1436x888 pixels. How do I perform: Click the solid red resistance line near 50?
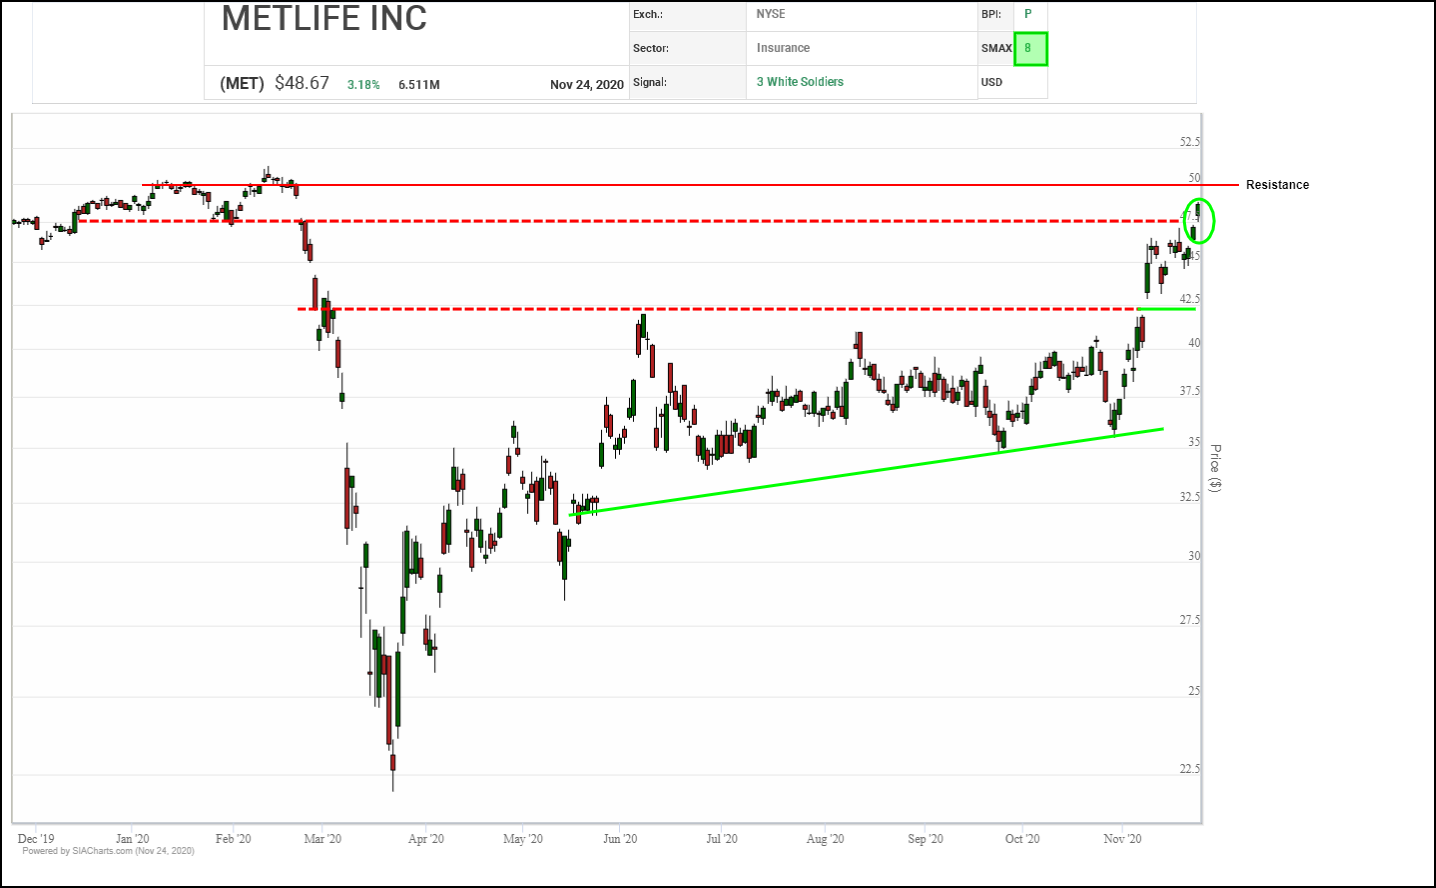coord(700,185)
